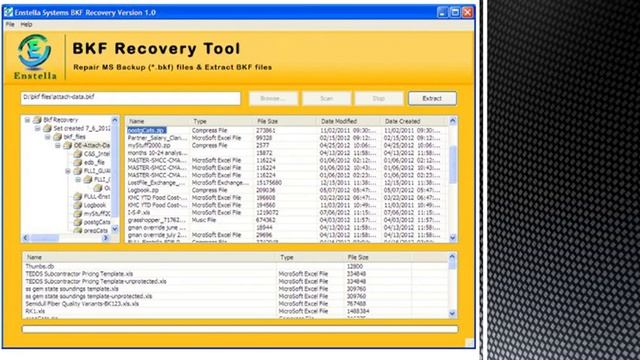Select the 'Set created 7_6_2012' folder icon
This screenshot has width=640, height=360.
coord(47,128)
